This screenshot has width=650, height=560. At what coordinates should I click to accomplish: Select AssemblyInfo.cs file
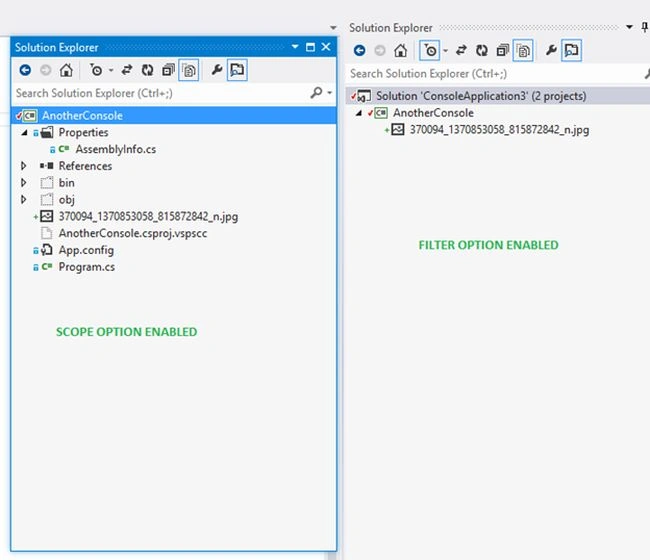pos(116,149)
